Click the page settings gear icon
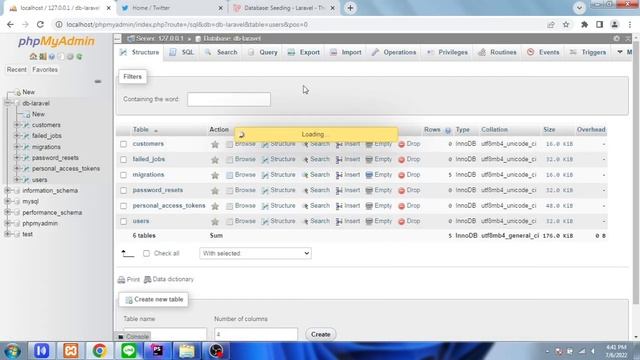640x360 pixels. 616,38
